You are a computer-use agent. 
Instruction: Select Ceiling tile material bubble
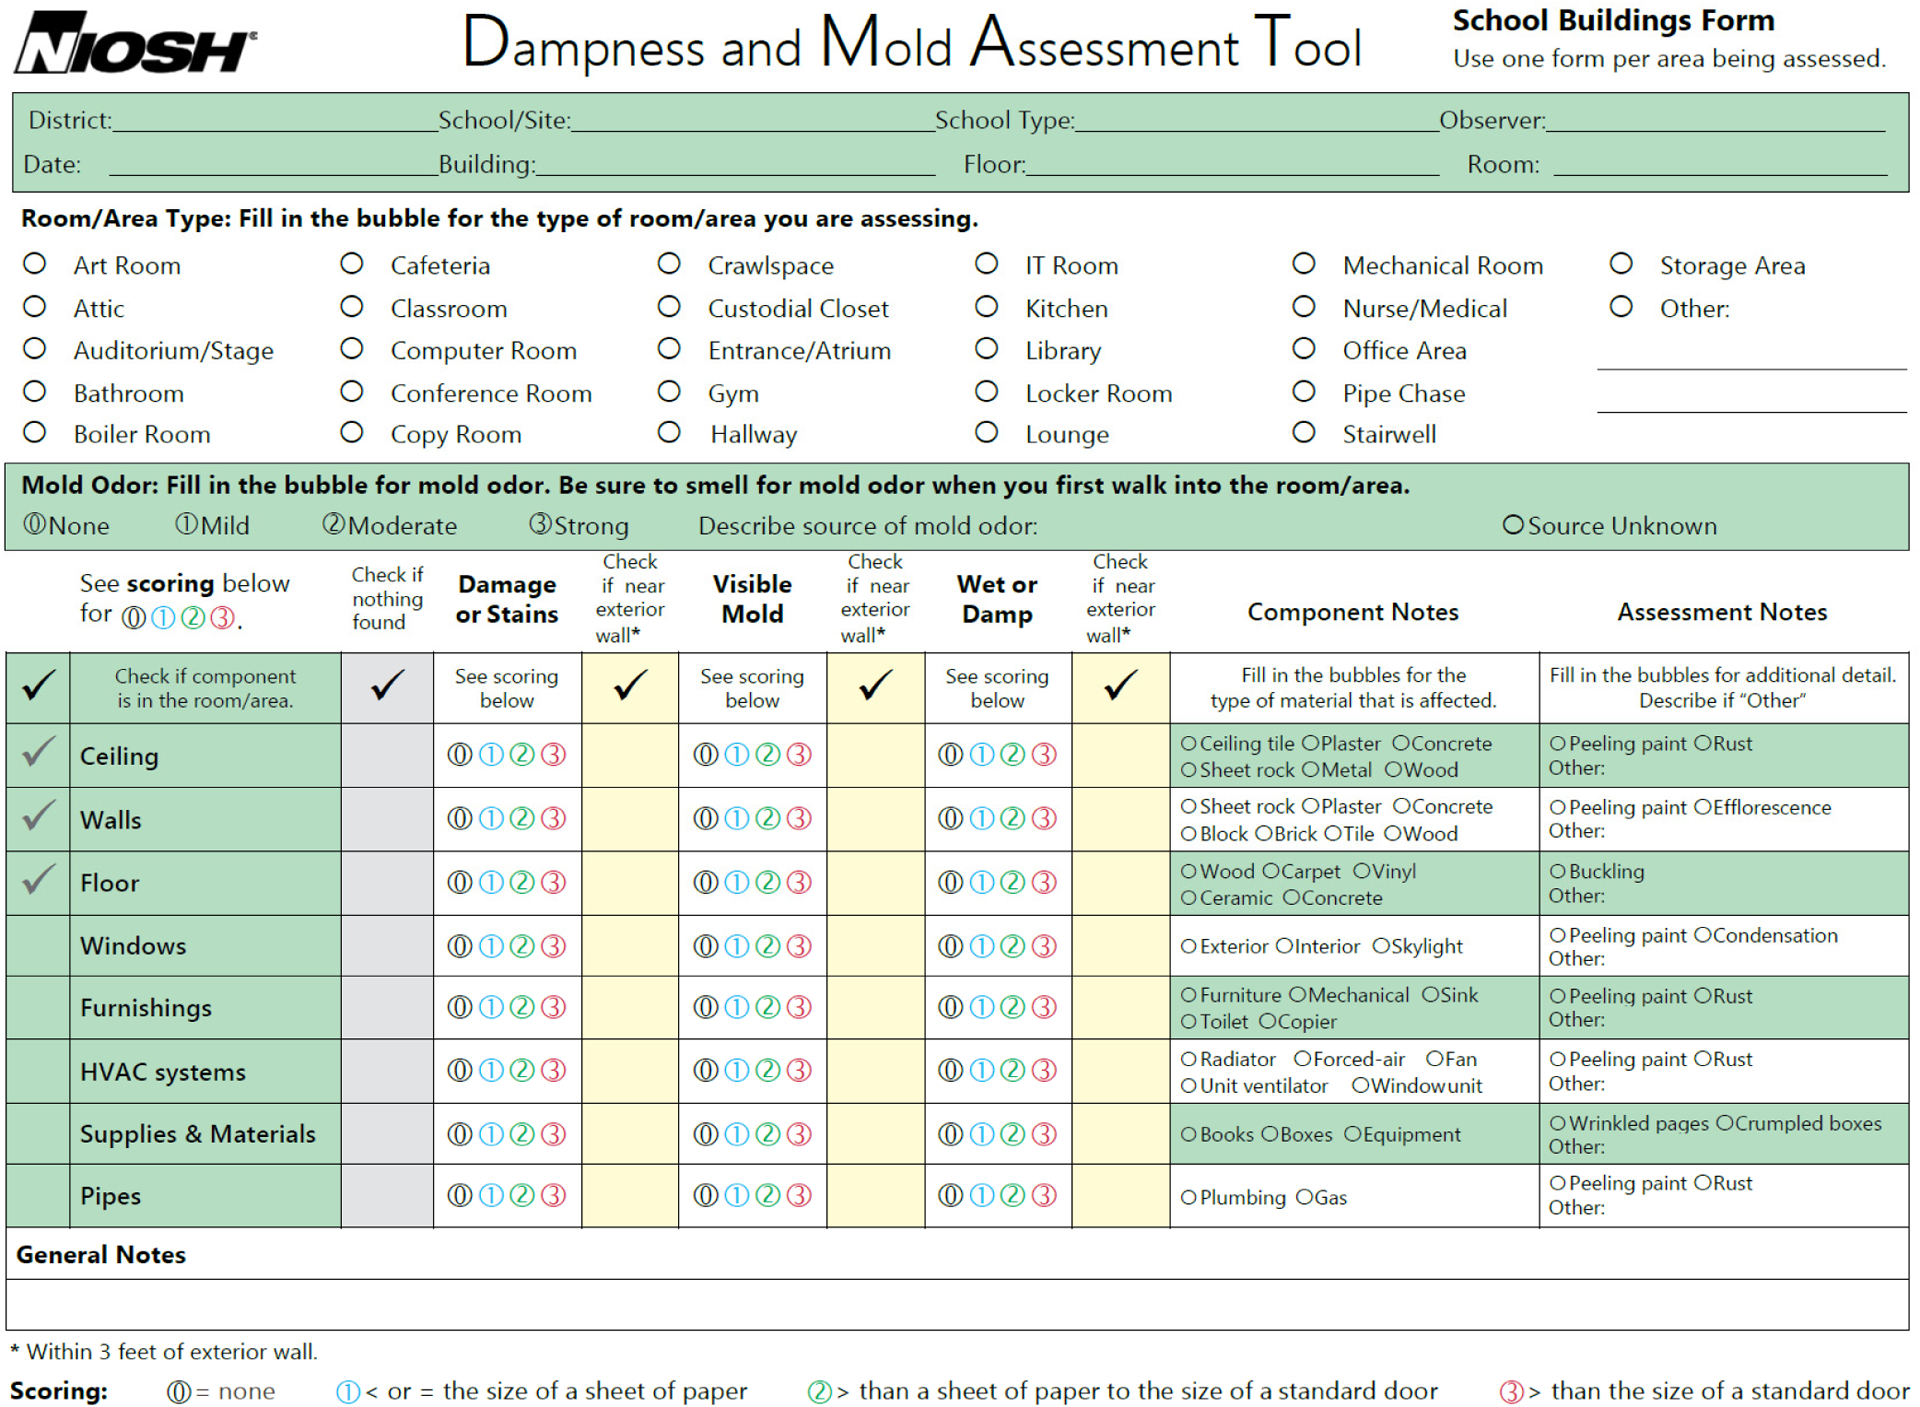point(1189,743)
